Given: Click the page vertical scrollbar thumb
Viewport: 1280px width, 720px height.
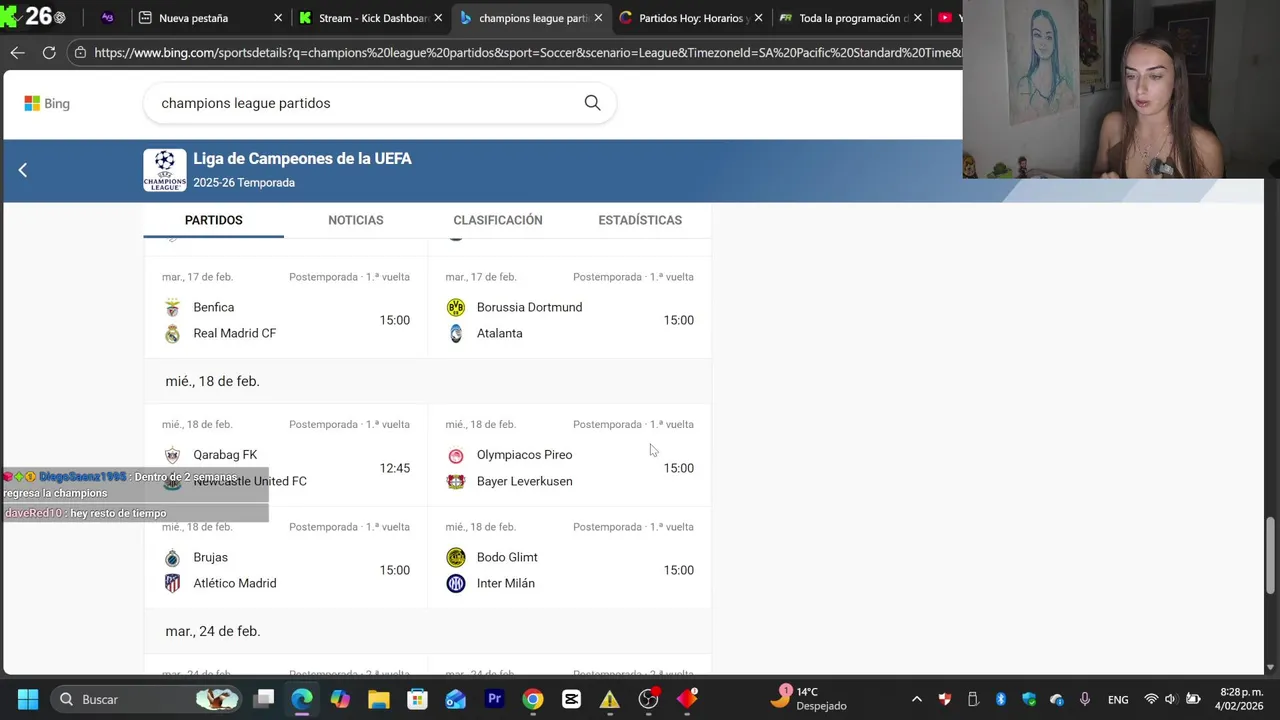Looking at the screenshot, I should coord(1270,556).
